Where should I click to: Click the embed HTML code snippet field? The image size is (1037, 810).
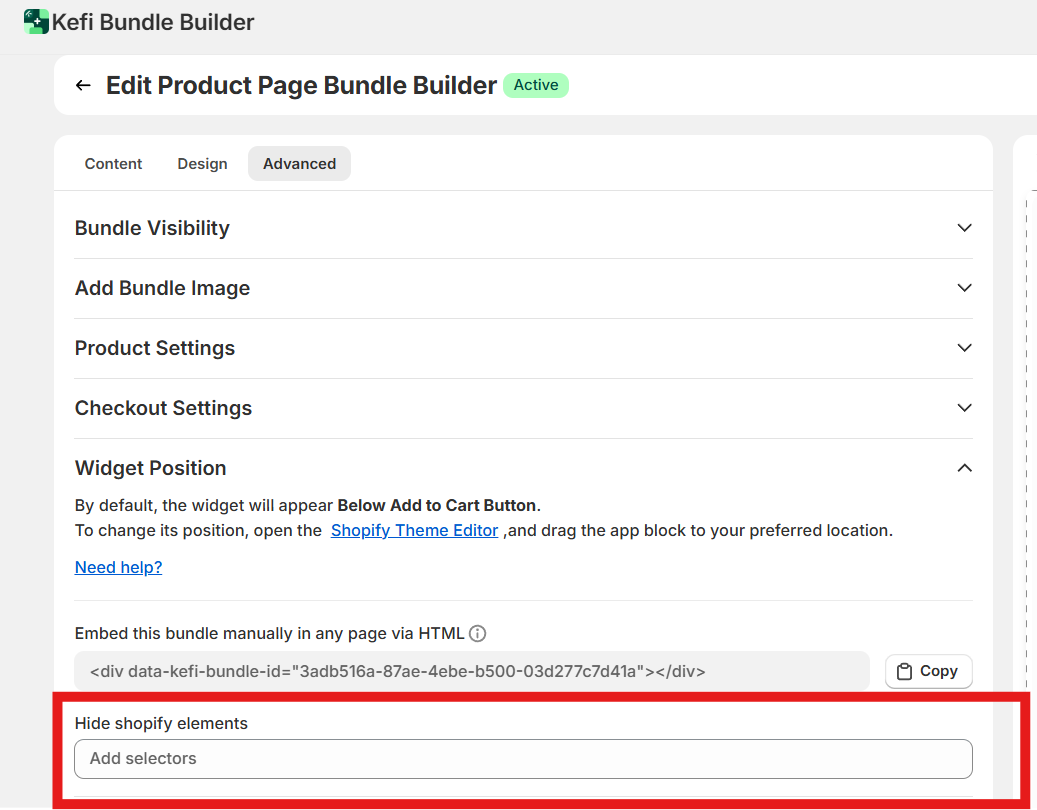pos(471,671)
